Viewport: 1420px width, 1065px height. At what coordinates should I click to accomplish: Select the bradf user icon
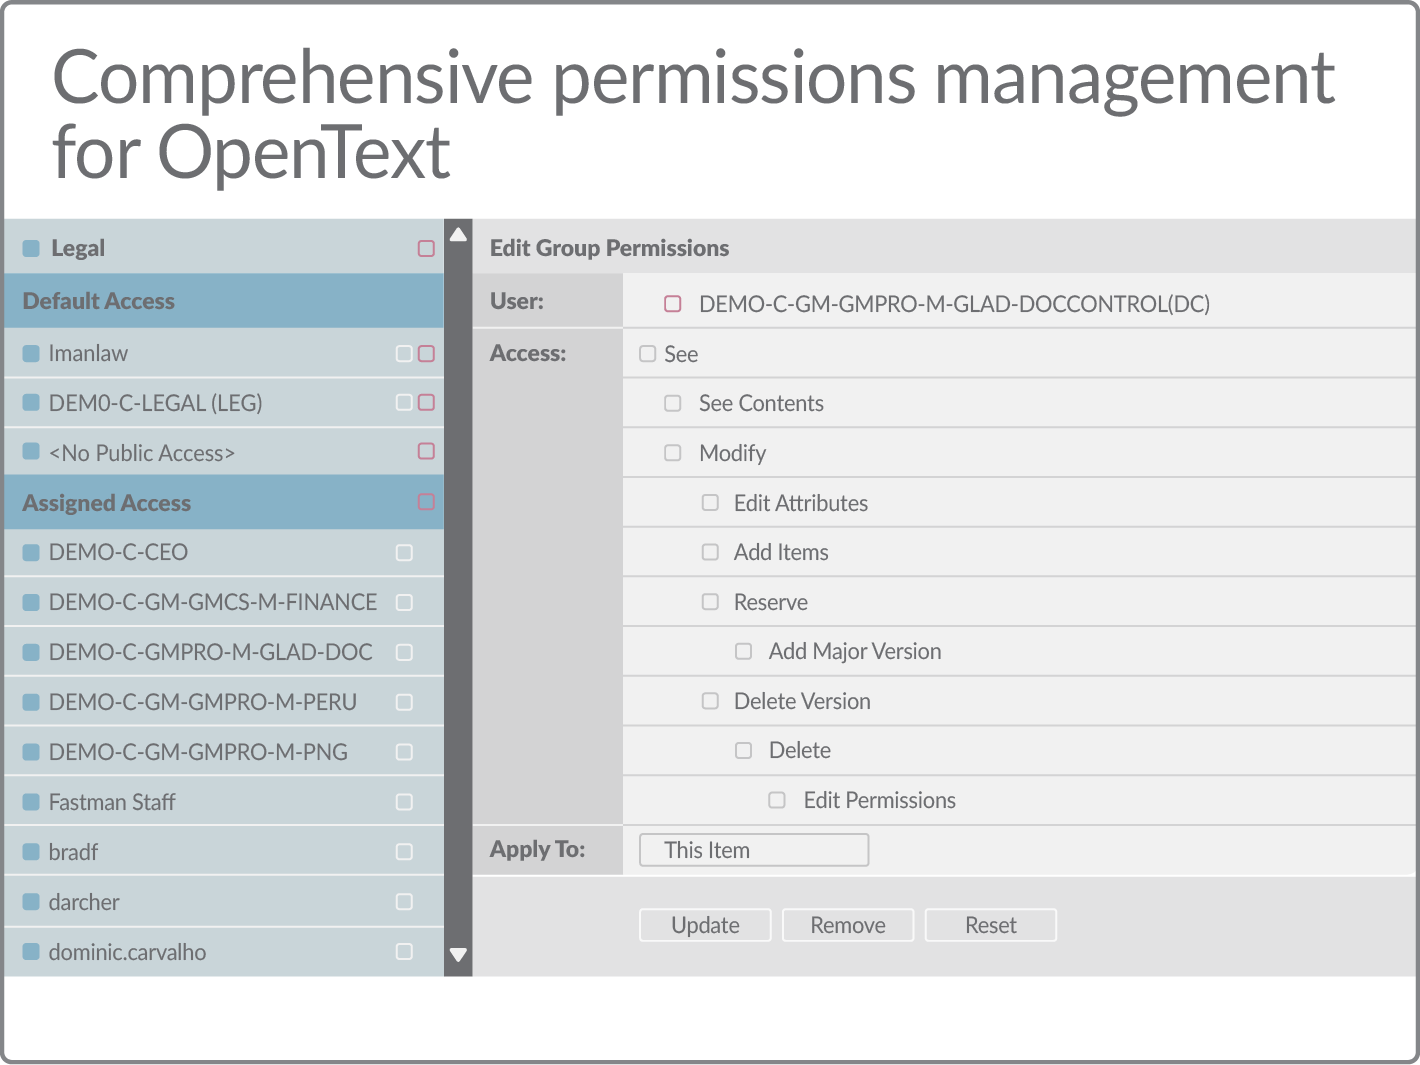(32, 851)
